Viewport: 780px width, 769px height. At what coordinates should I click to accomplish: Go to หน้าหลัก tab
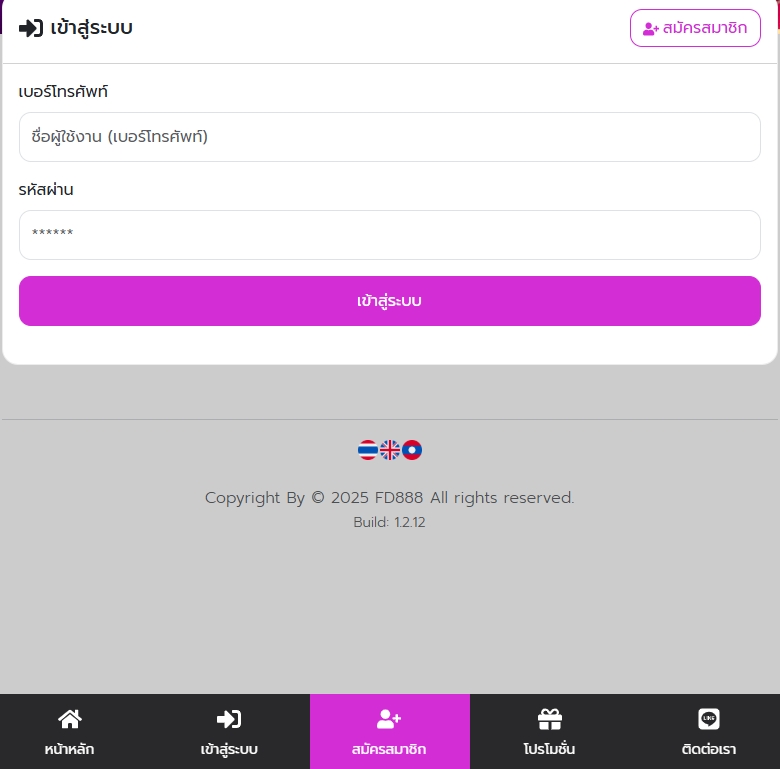pyautogui.click(x=69, y=749)
